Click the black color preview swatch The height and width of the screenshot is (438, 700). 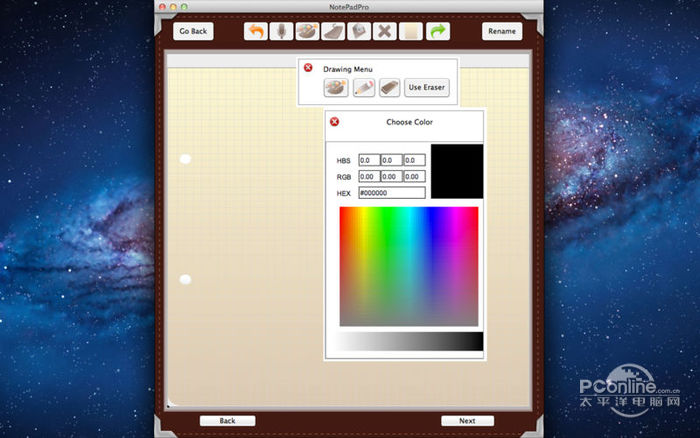457,171
